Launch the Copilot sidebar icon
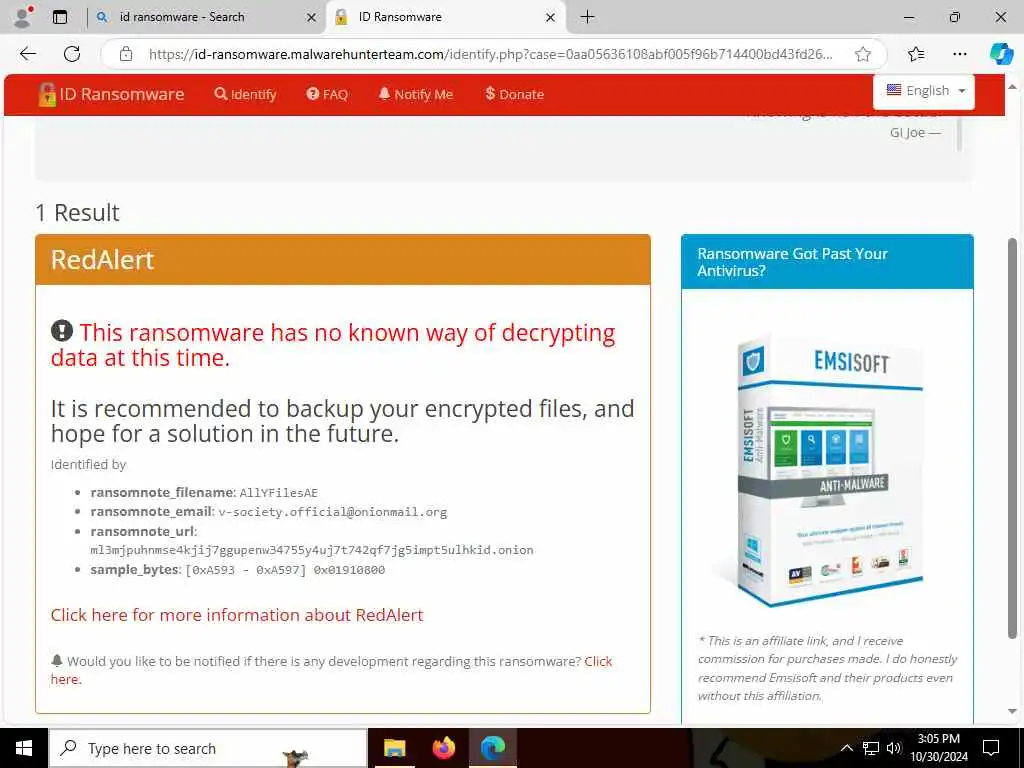 [1001, 54]
